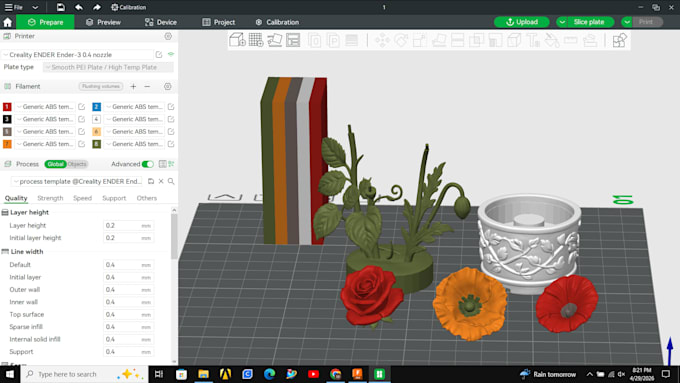Viewport: 680px width, 383px height.
Task: Click the Home icon
Action: pyautogui.click(x=7, y=22)
